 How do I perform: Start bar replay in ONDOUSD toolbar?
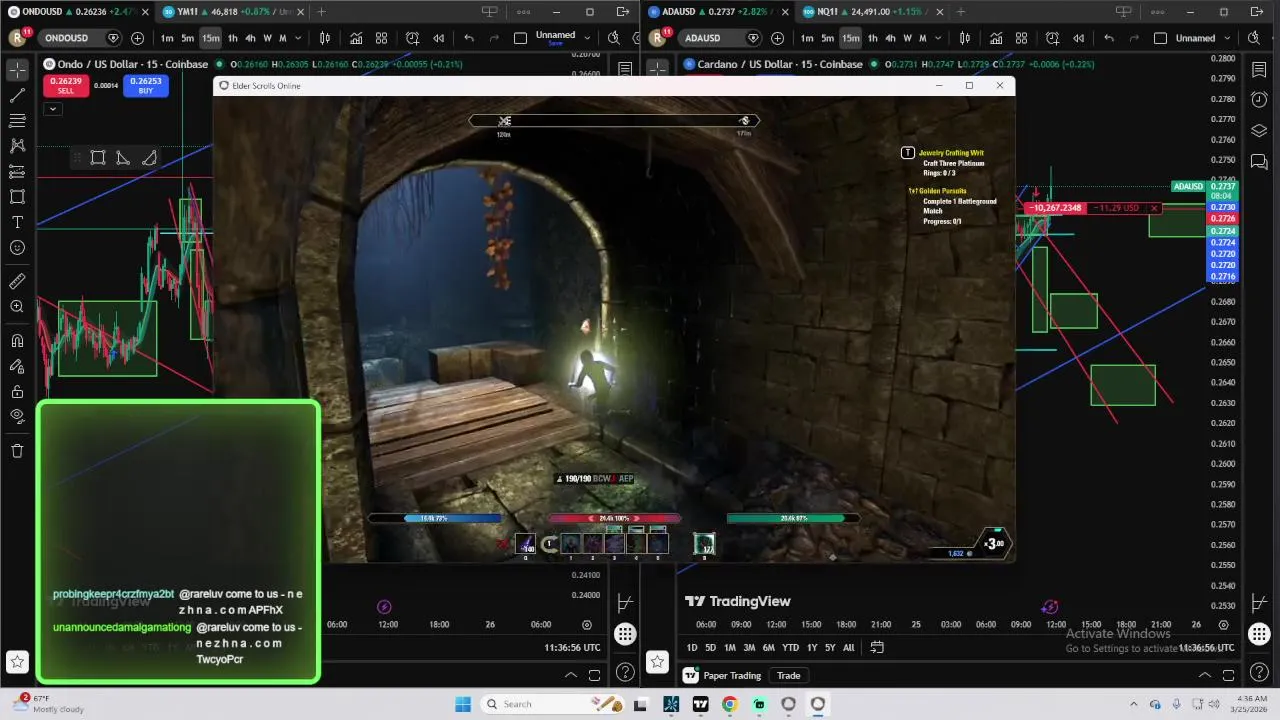point(438,38)
